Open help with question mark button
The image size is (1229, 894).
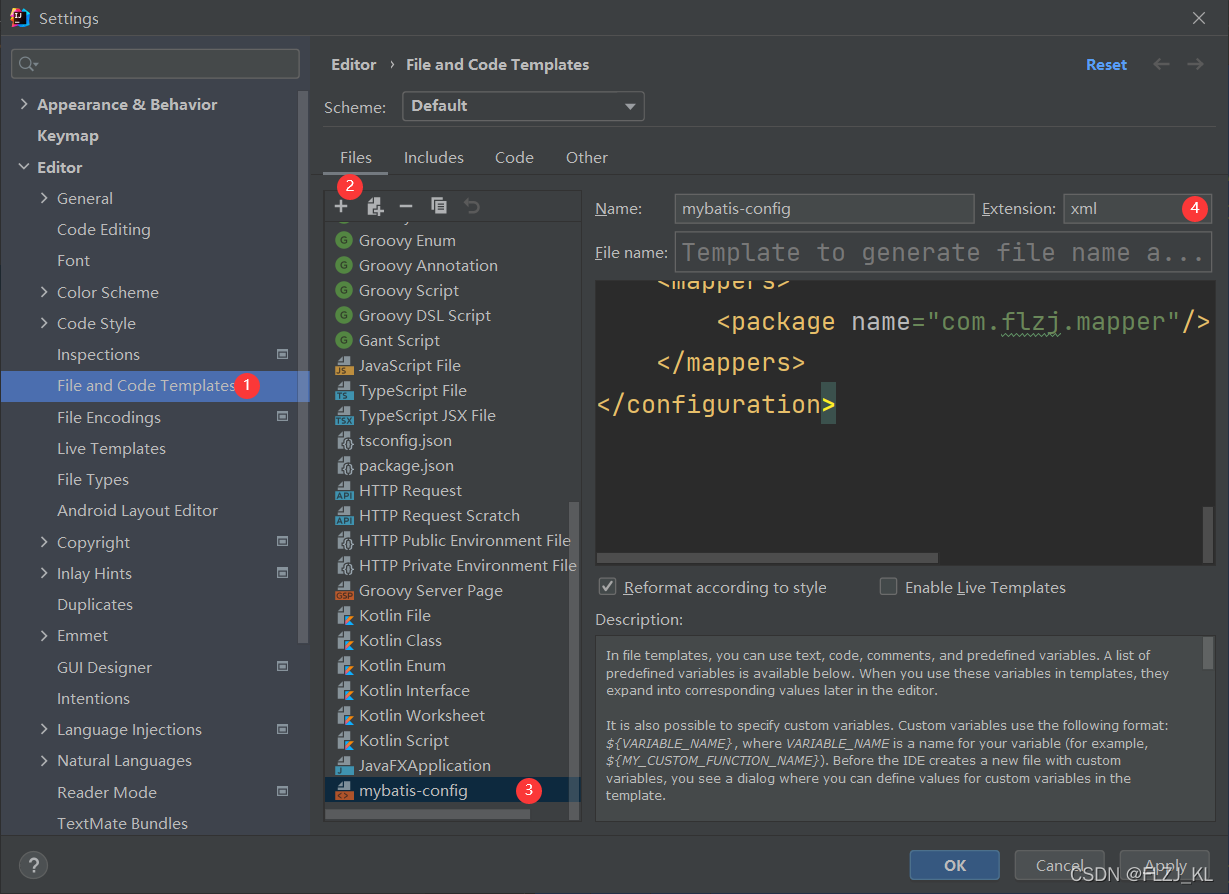(x=33, y=865)
